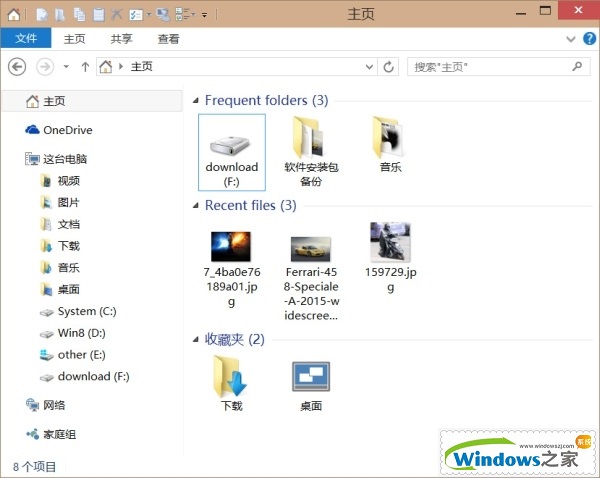This screenshot has height=478, width=600.
Task: Go up one level with the up arrow
Action: (86, 67)
